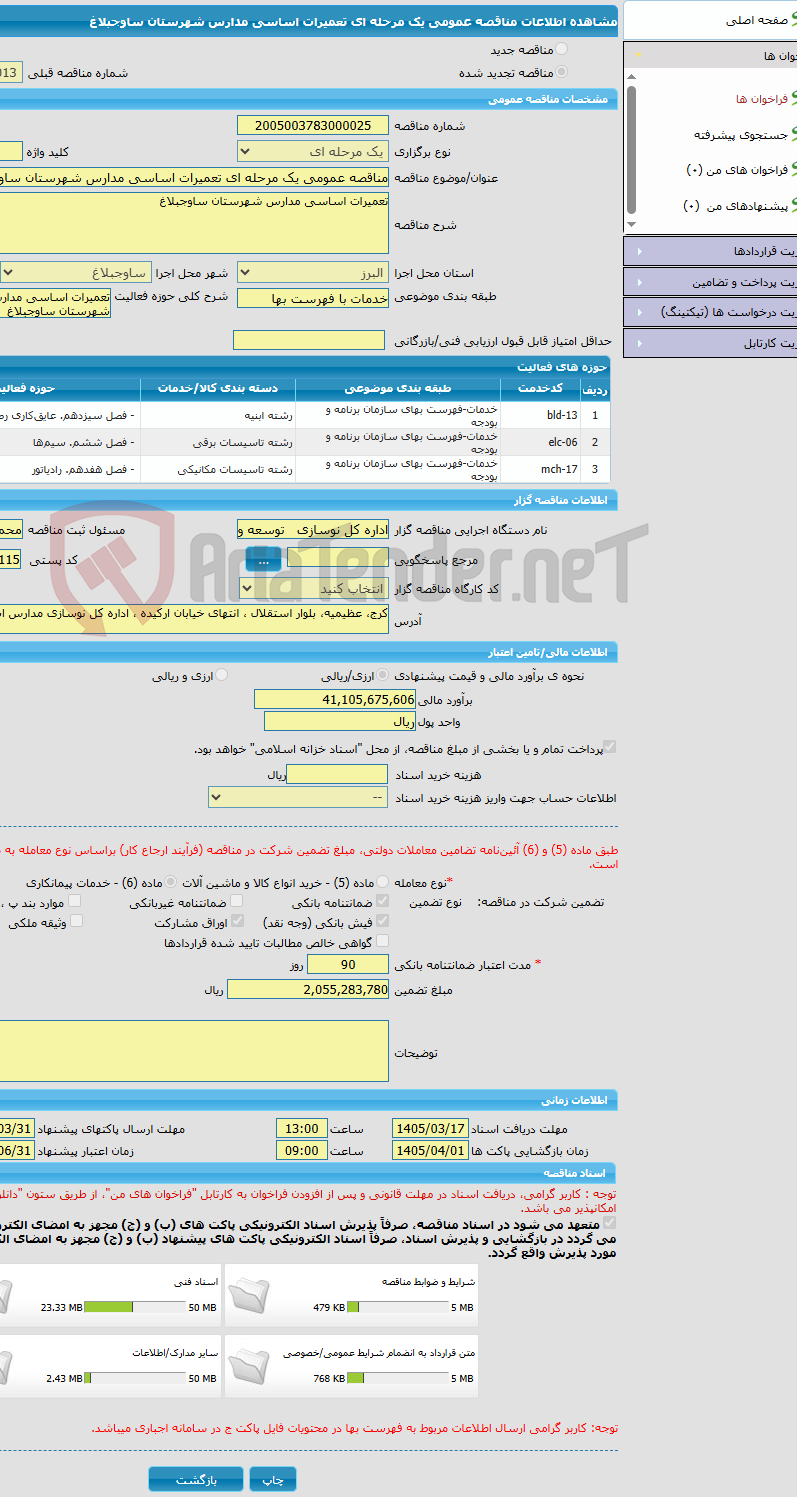
Task: Click progress bar of اسناد فنی (23.33 MB)
Action: tap(134, 1307)
